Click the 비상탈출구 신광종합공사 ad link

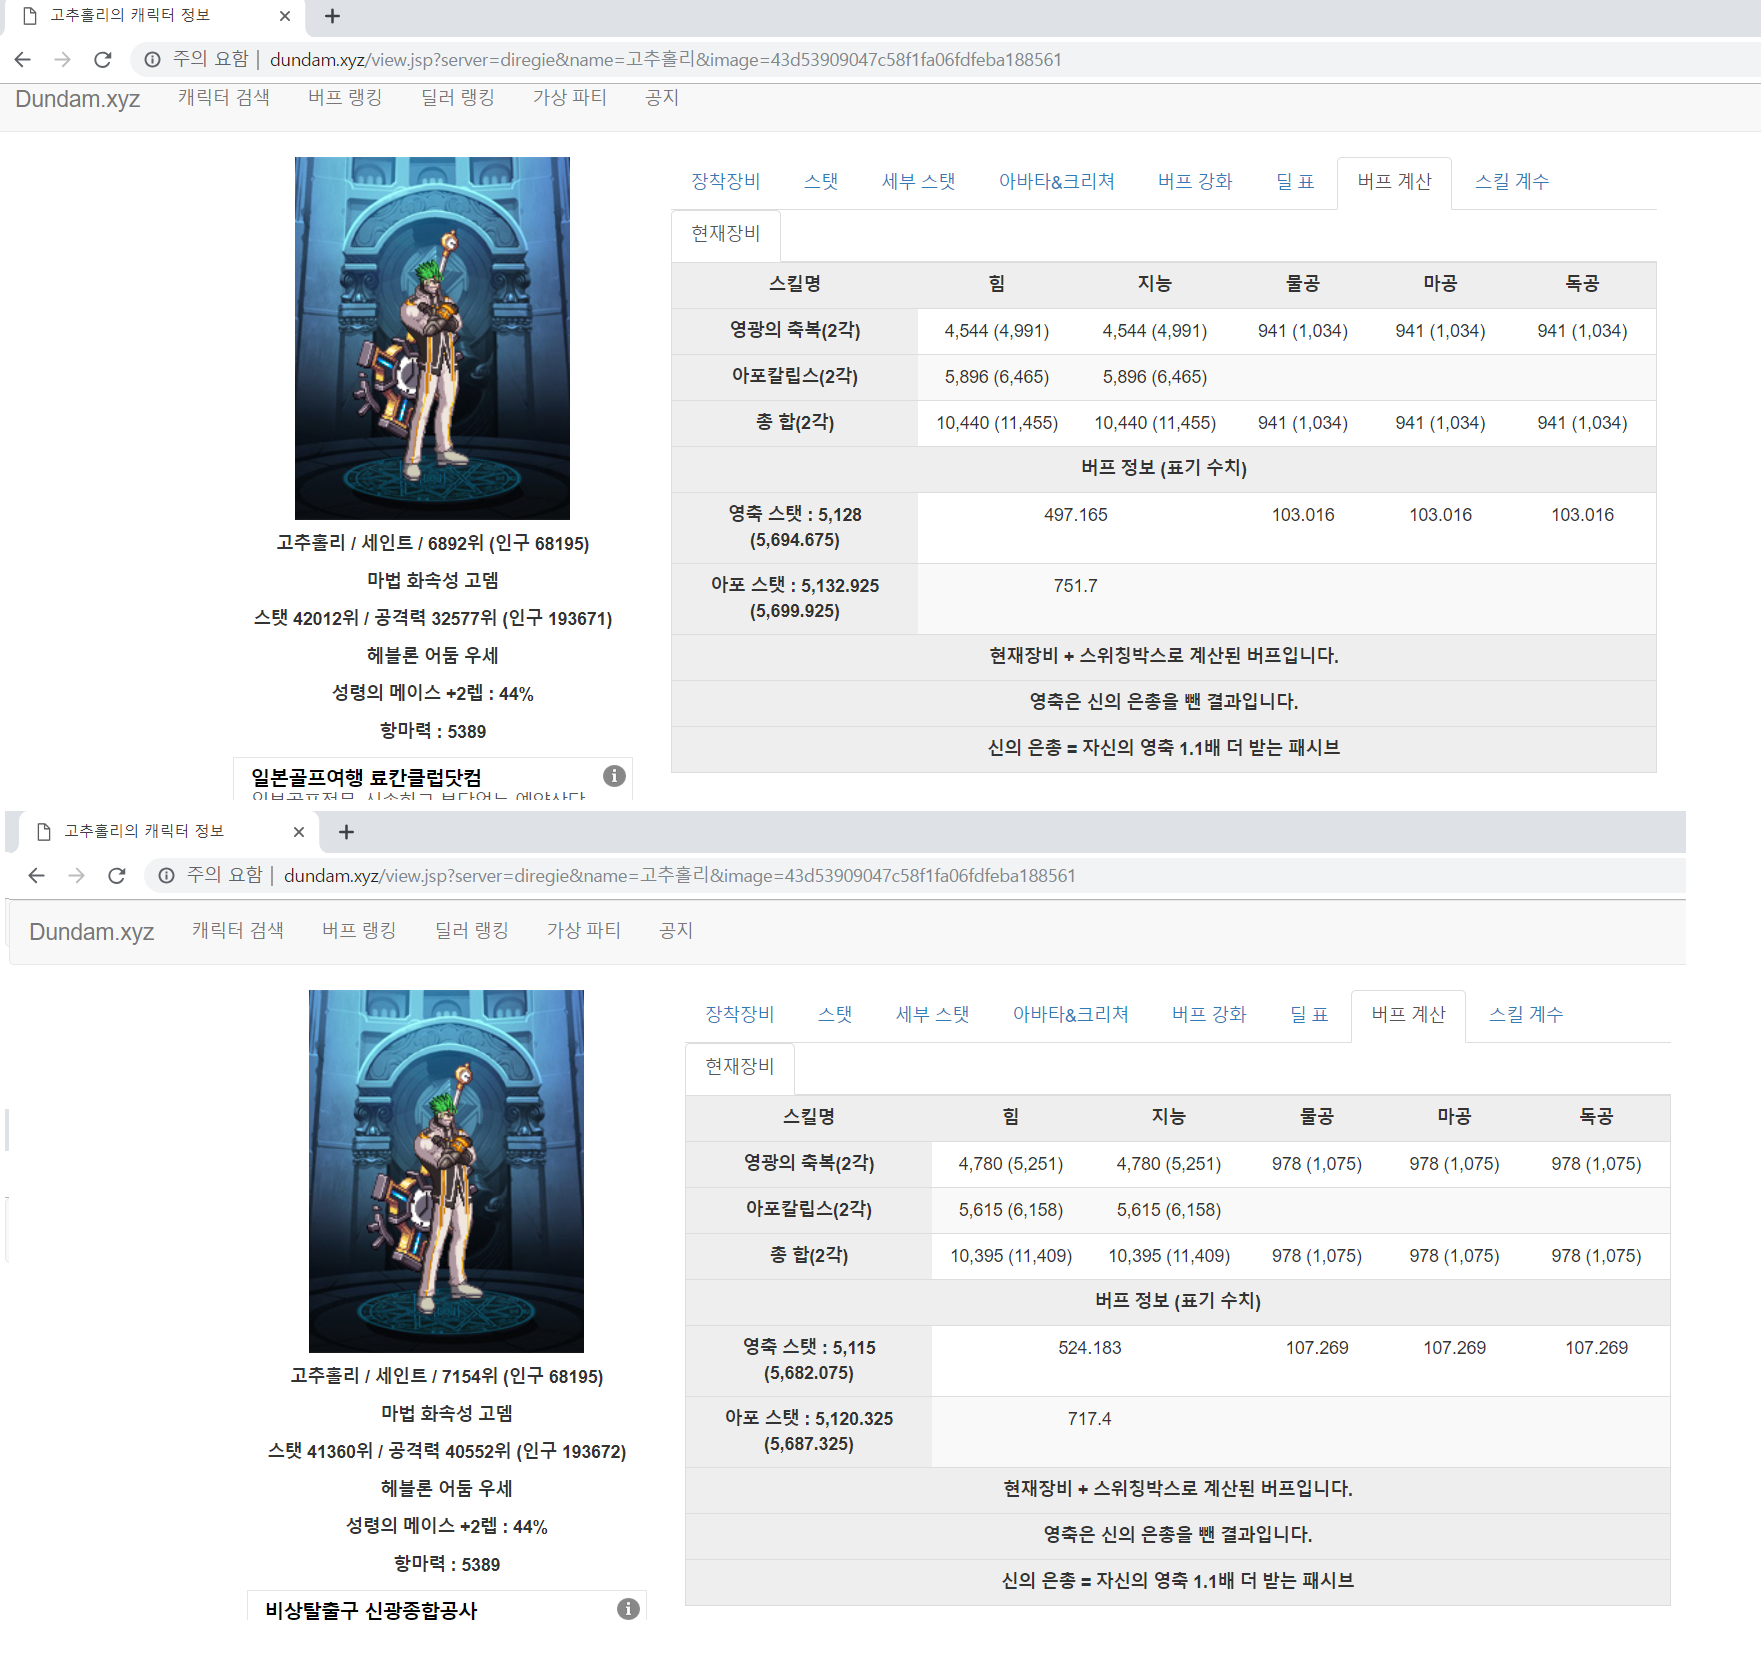point(371,1610)
